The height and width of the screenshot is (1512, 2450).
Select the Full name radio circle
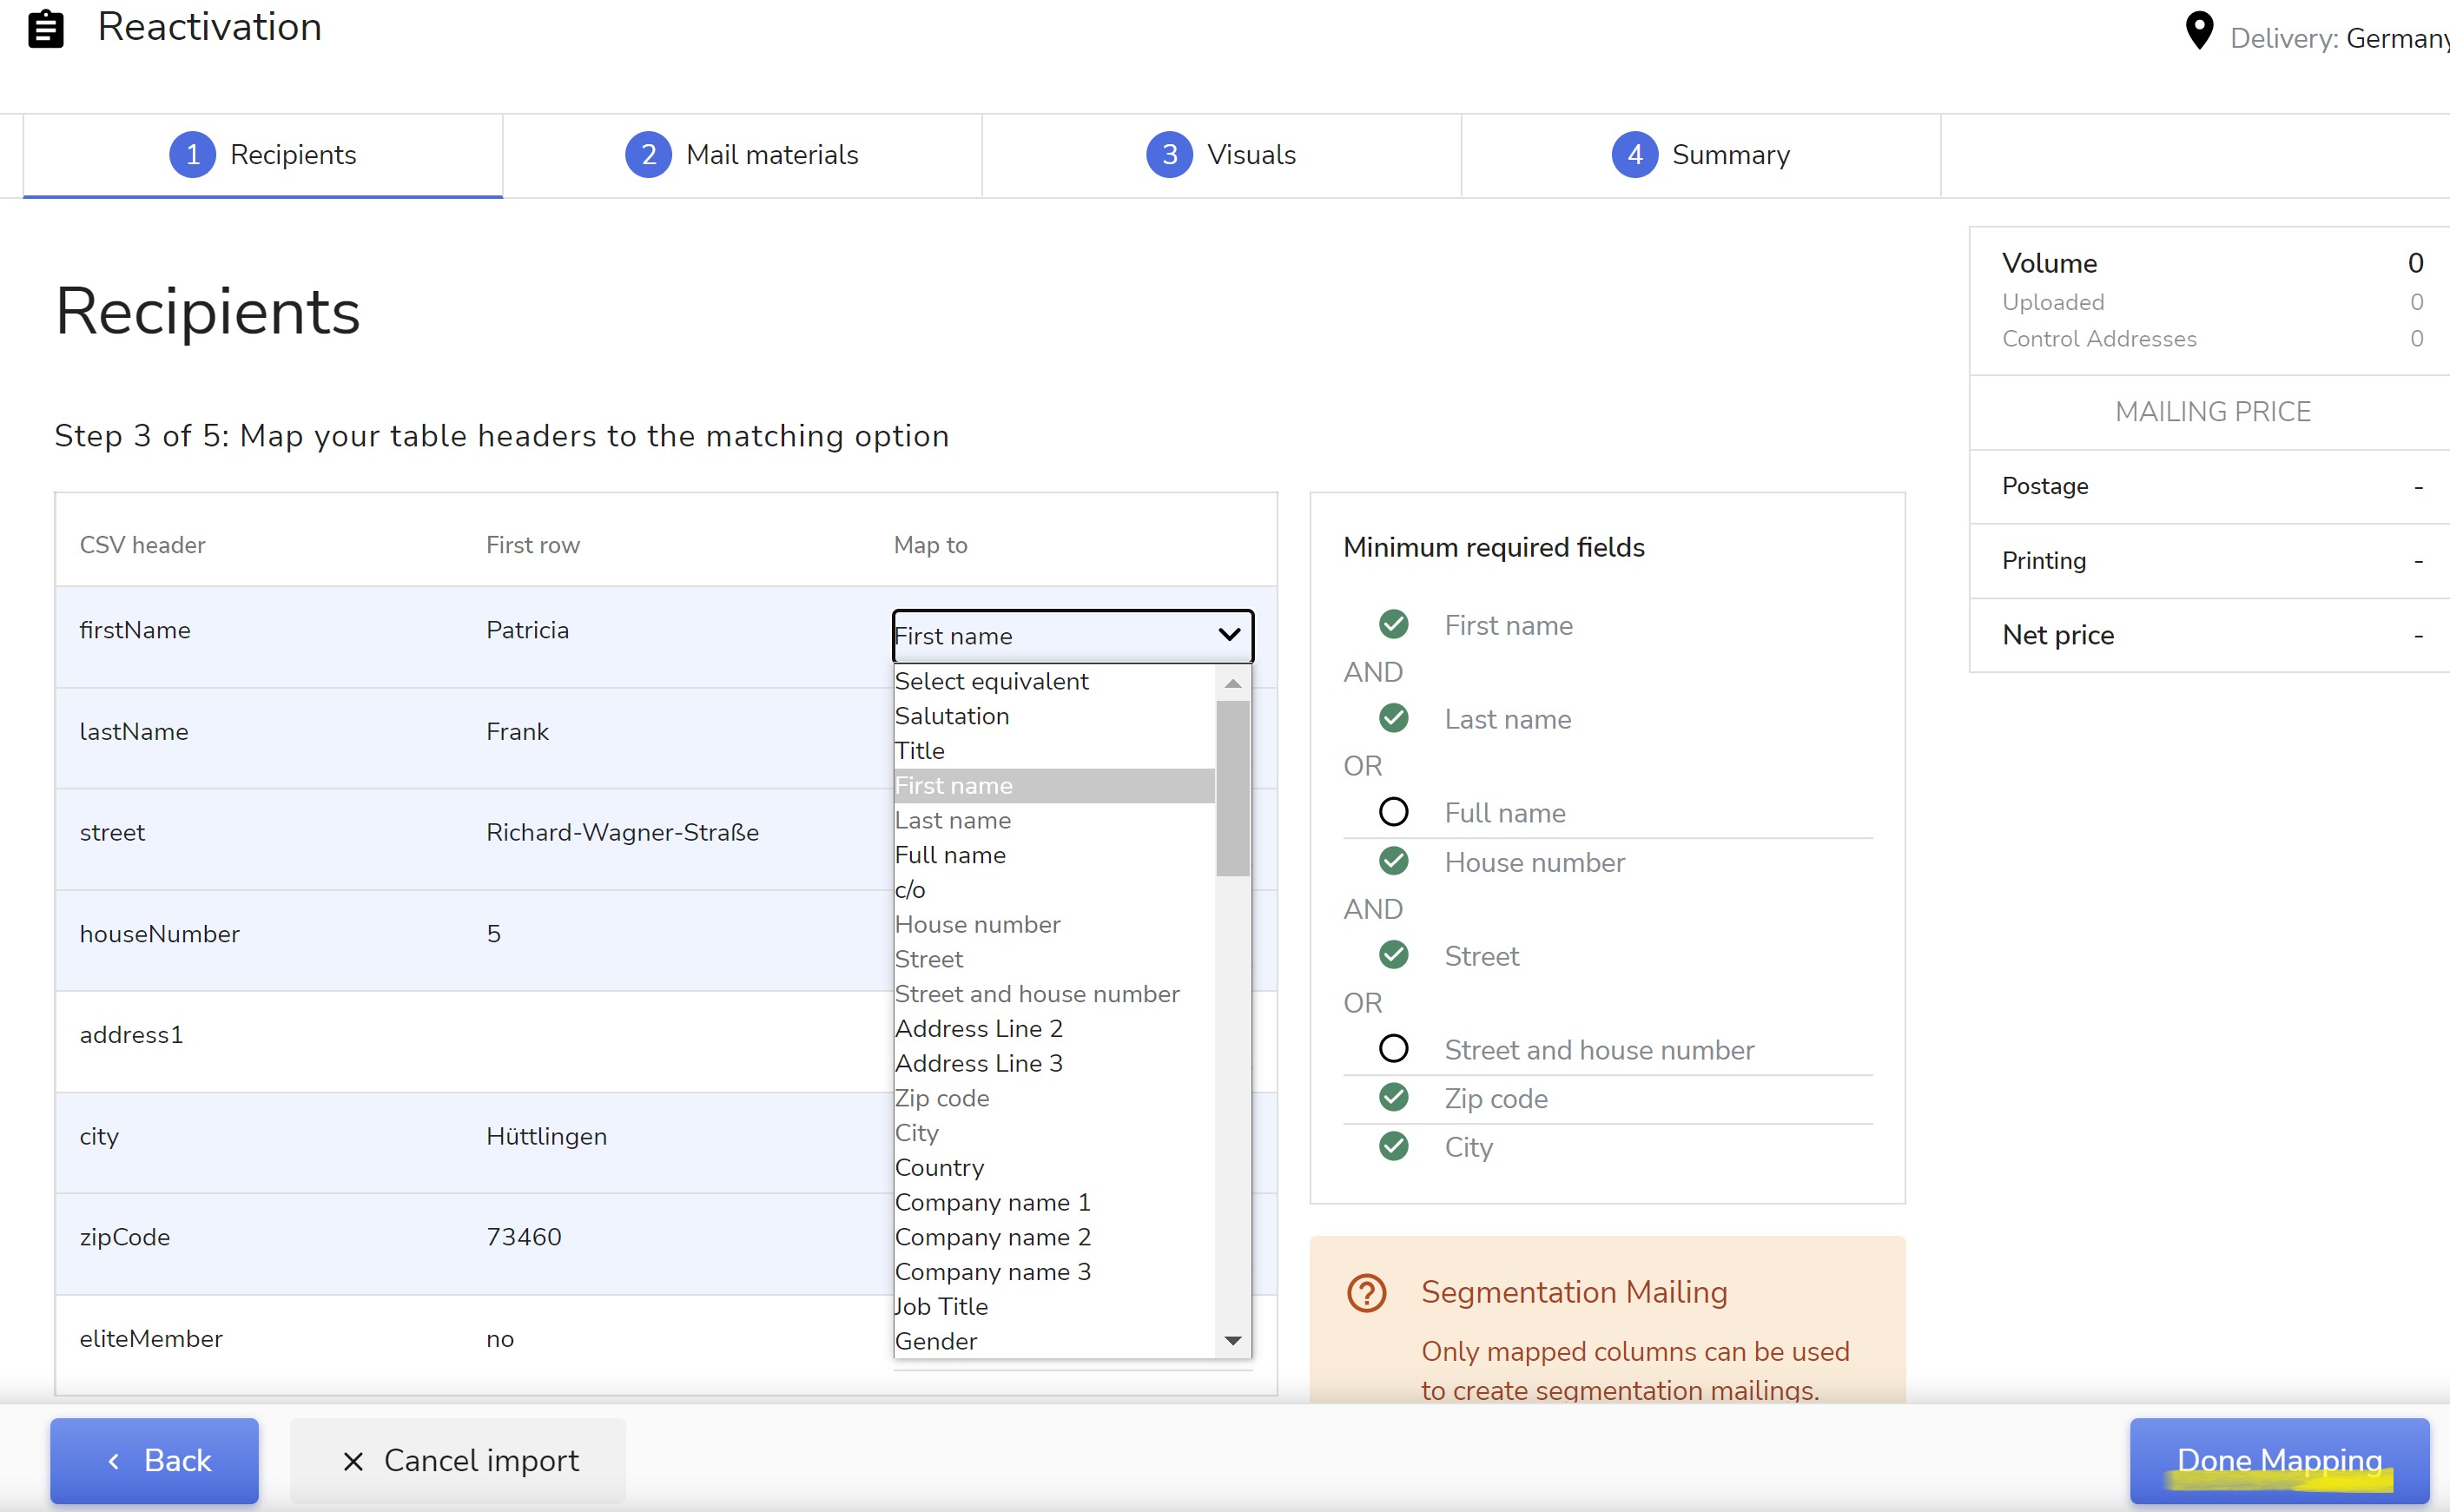tap(1393, 812)
